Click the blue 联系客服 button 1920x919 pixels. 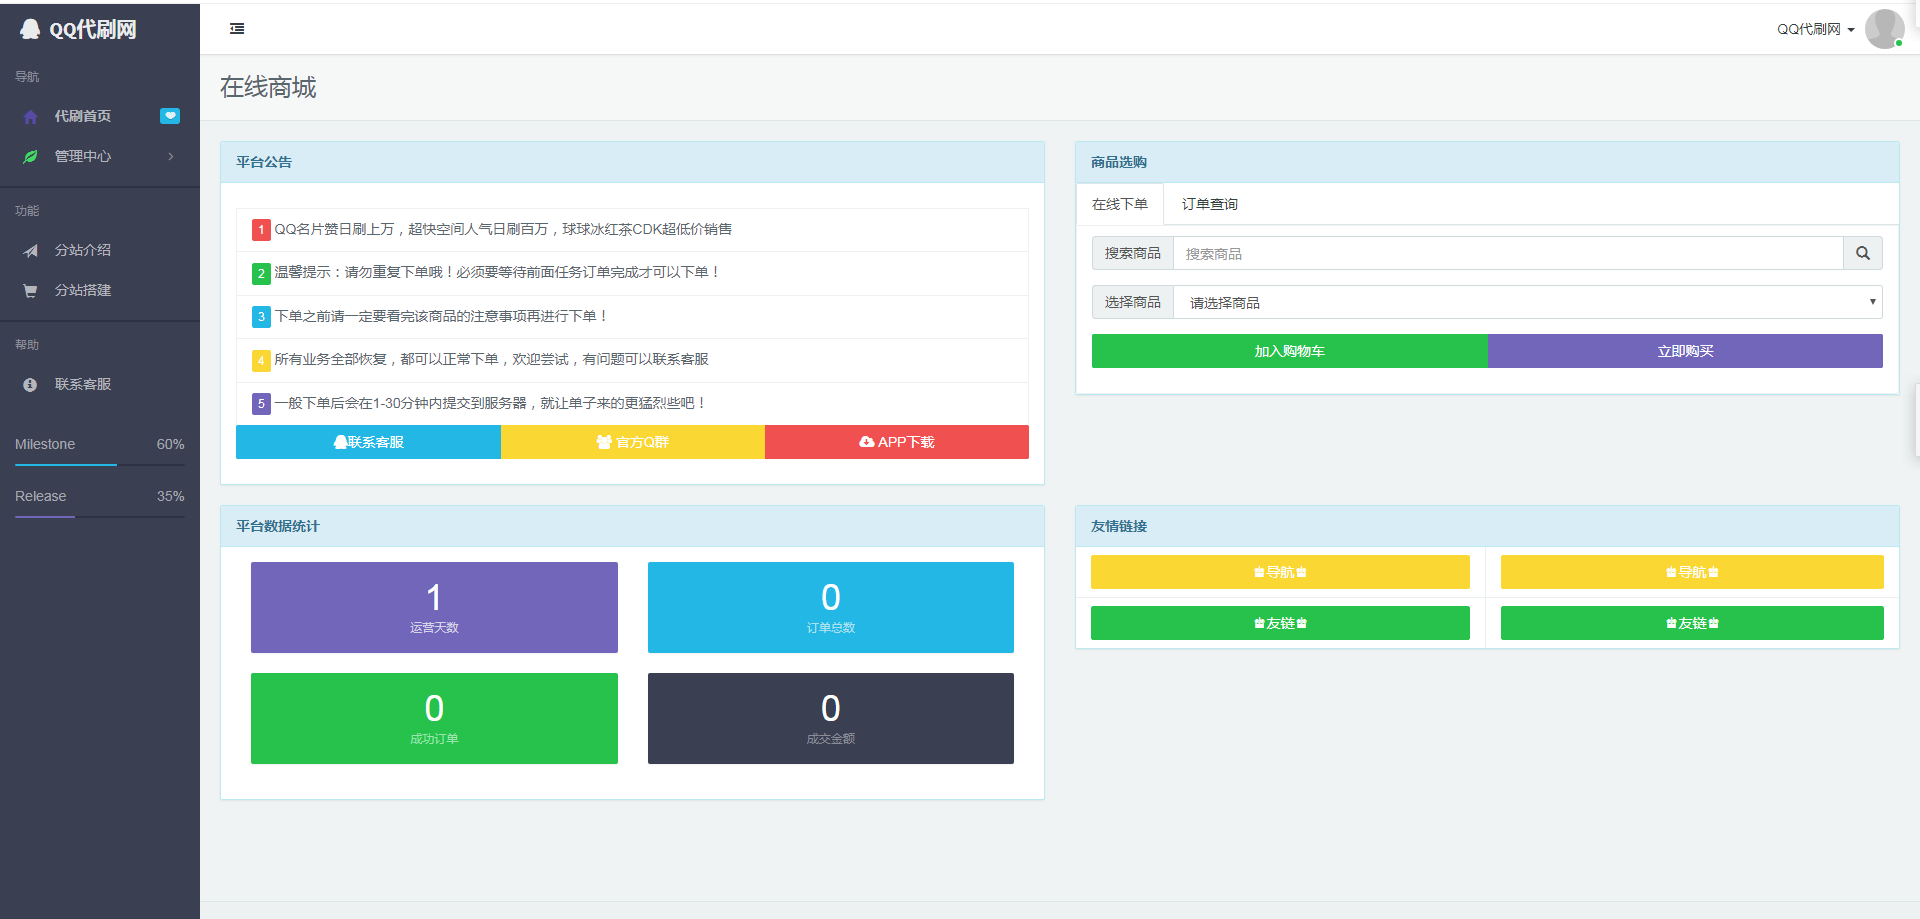click(x=368, y=442)
